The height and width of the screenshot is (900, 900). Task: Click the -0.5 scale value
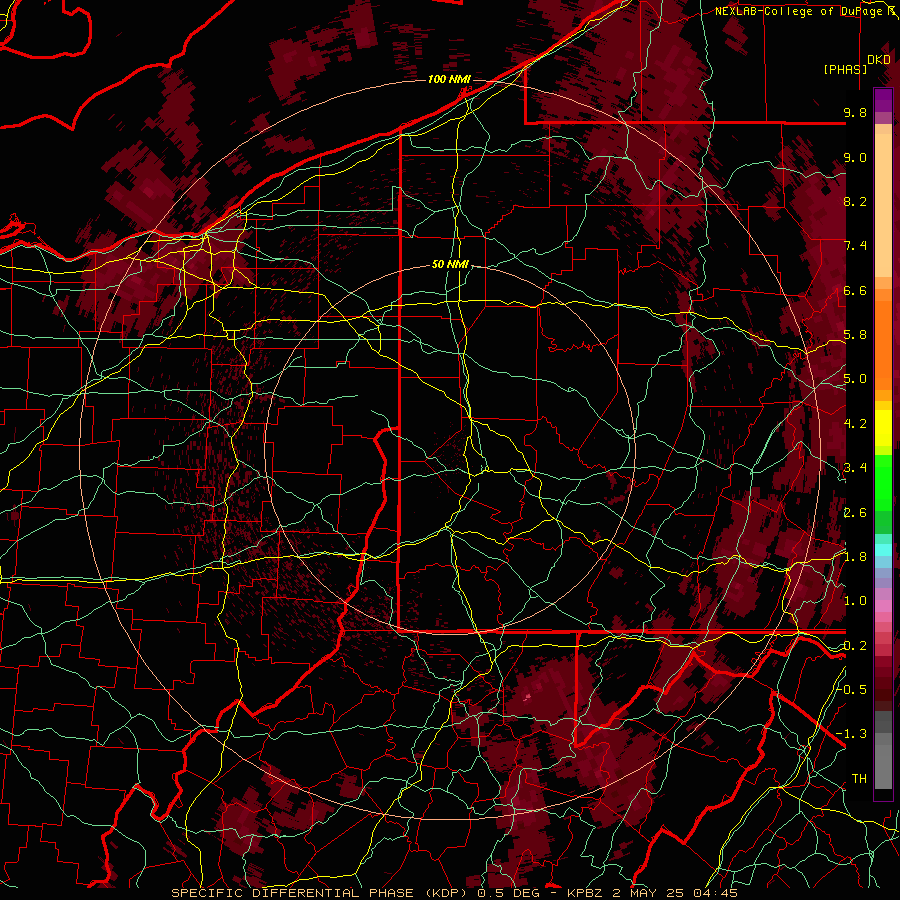[851, 689]
